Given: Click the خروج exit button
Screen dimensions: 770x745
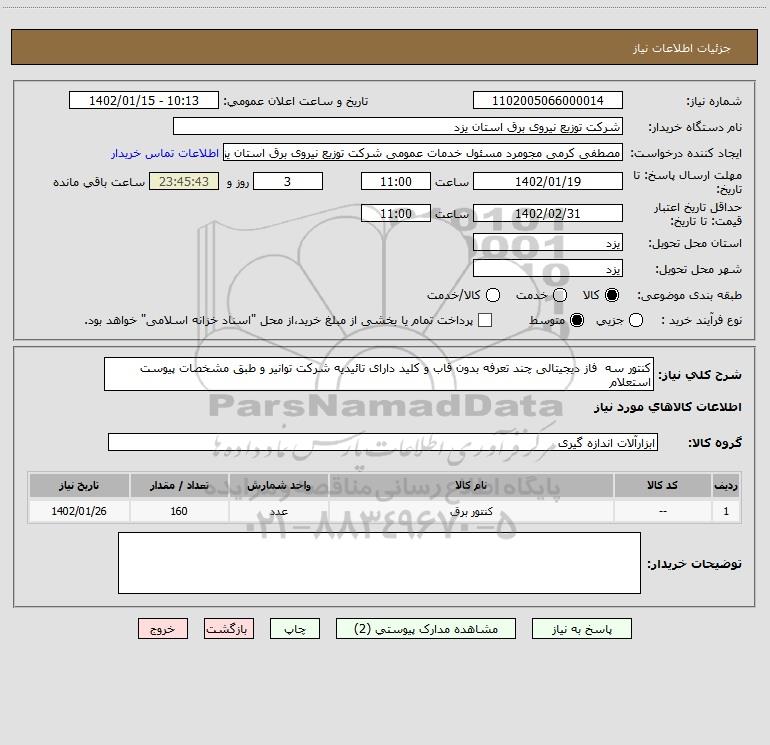Looking at the screenshot, I should [163, 629].
